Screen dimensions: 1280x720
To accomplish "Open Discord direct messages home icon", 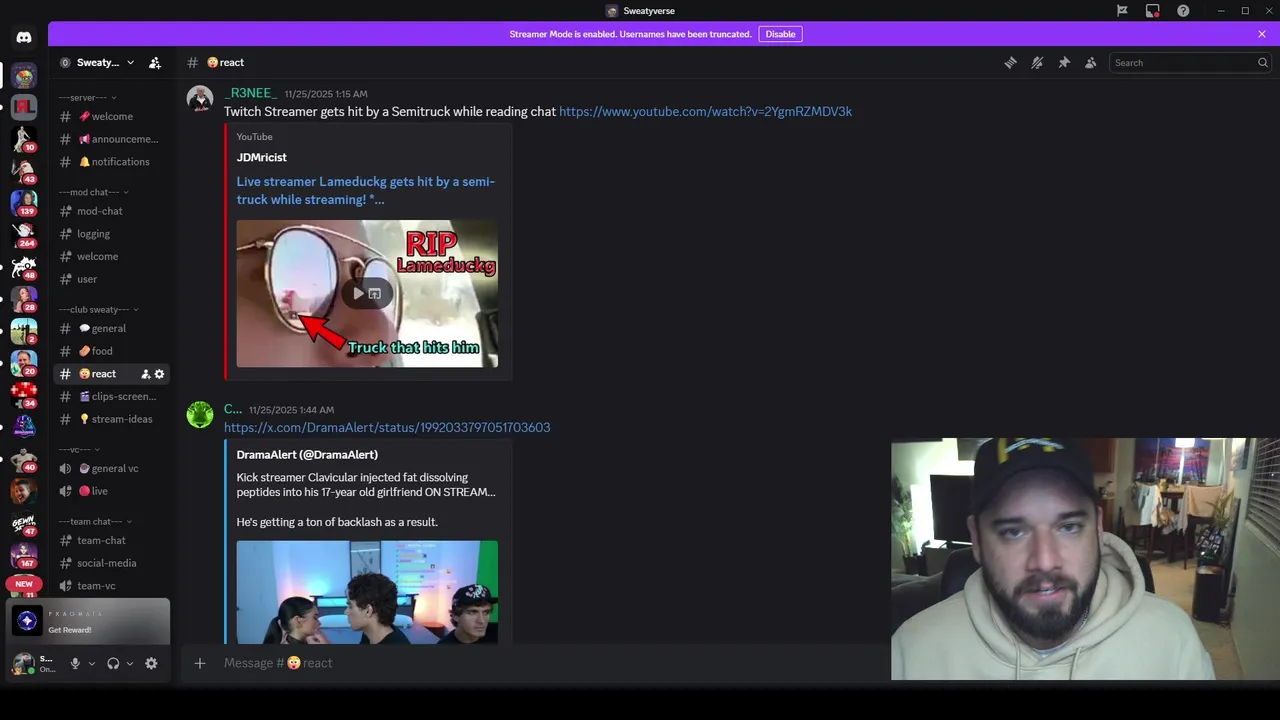I will tap(24, 37).
